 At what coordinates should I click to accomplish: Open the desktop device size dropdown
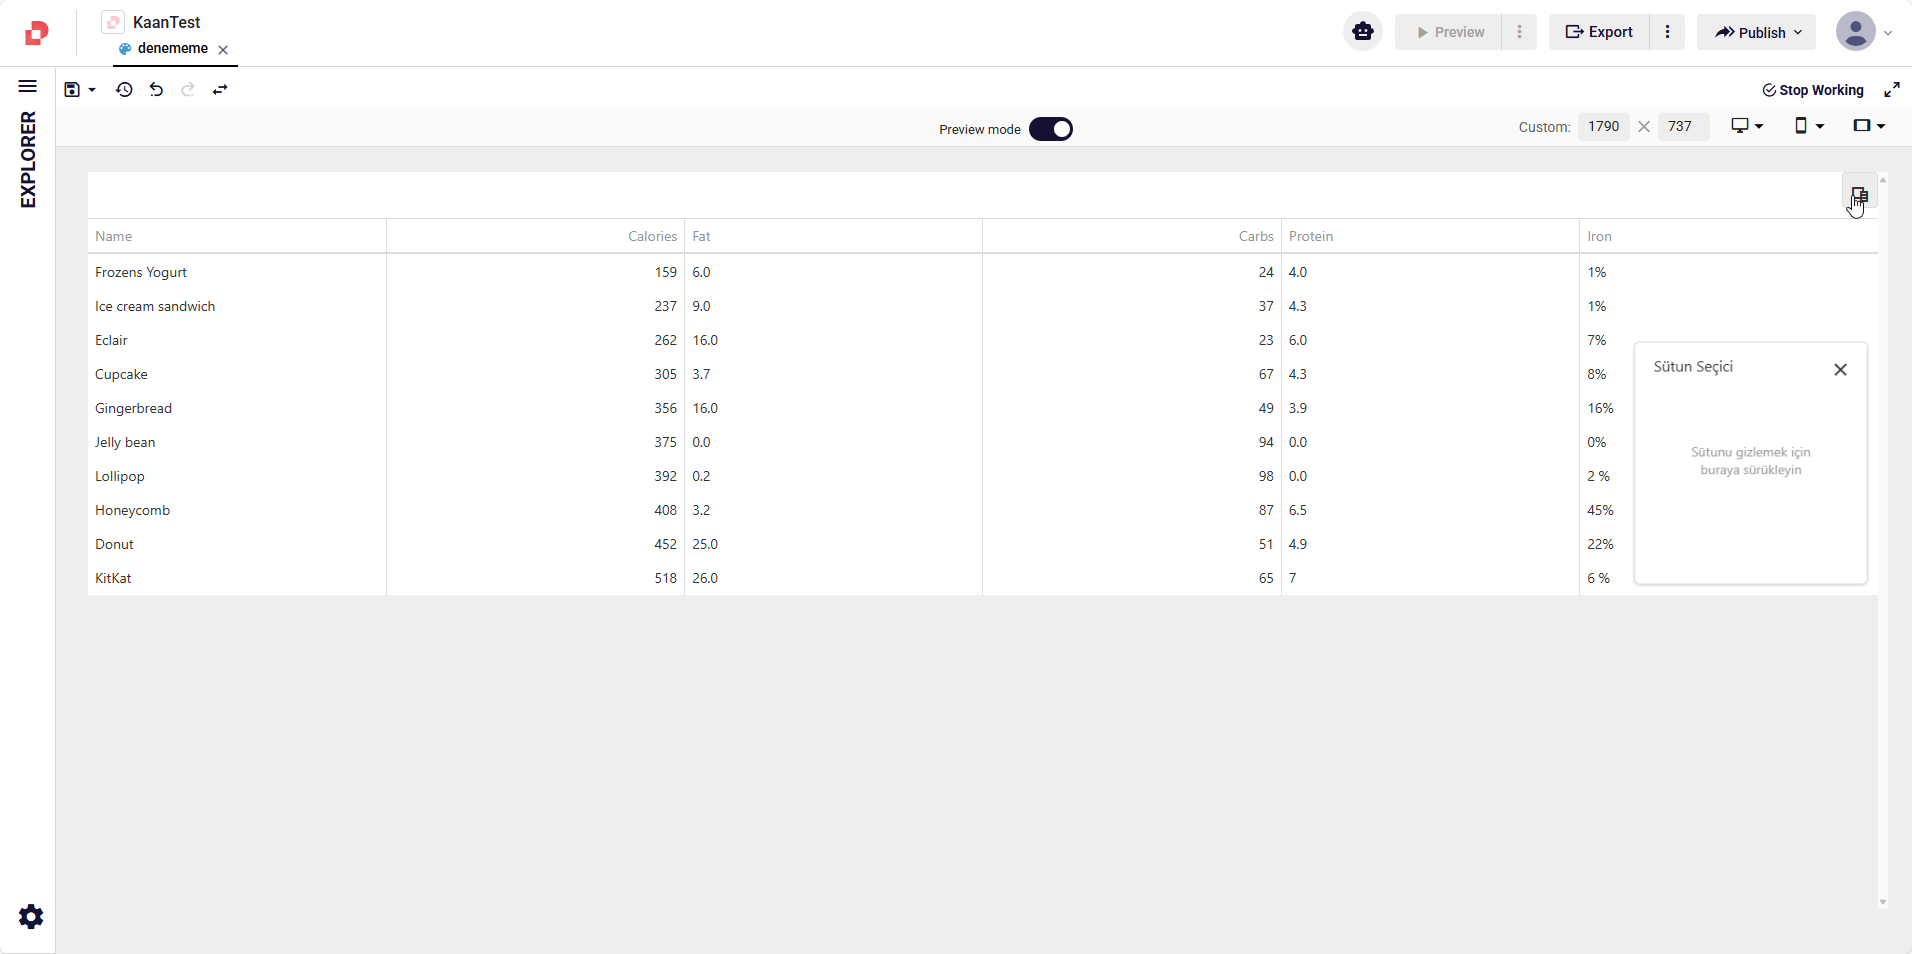[x=1747, y=126]
